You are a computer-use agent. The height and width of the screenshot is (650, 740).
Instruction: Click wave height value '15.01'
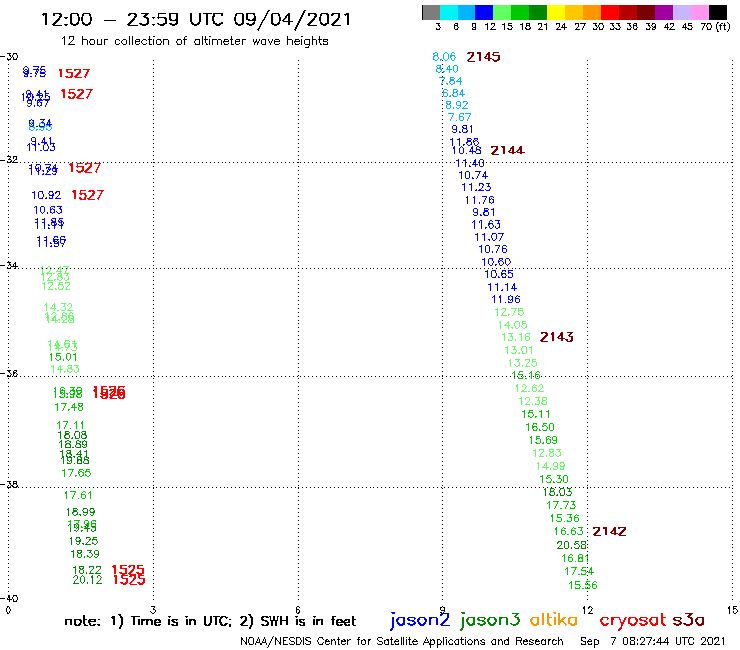(63, 357)
